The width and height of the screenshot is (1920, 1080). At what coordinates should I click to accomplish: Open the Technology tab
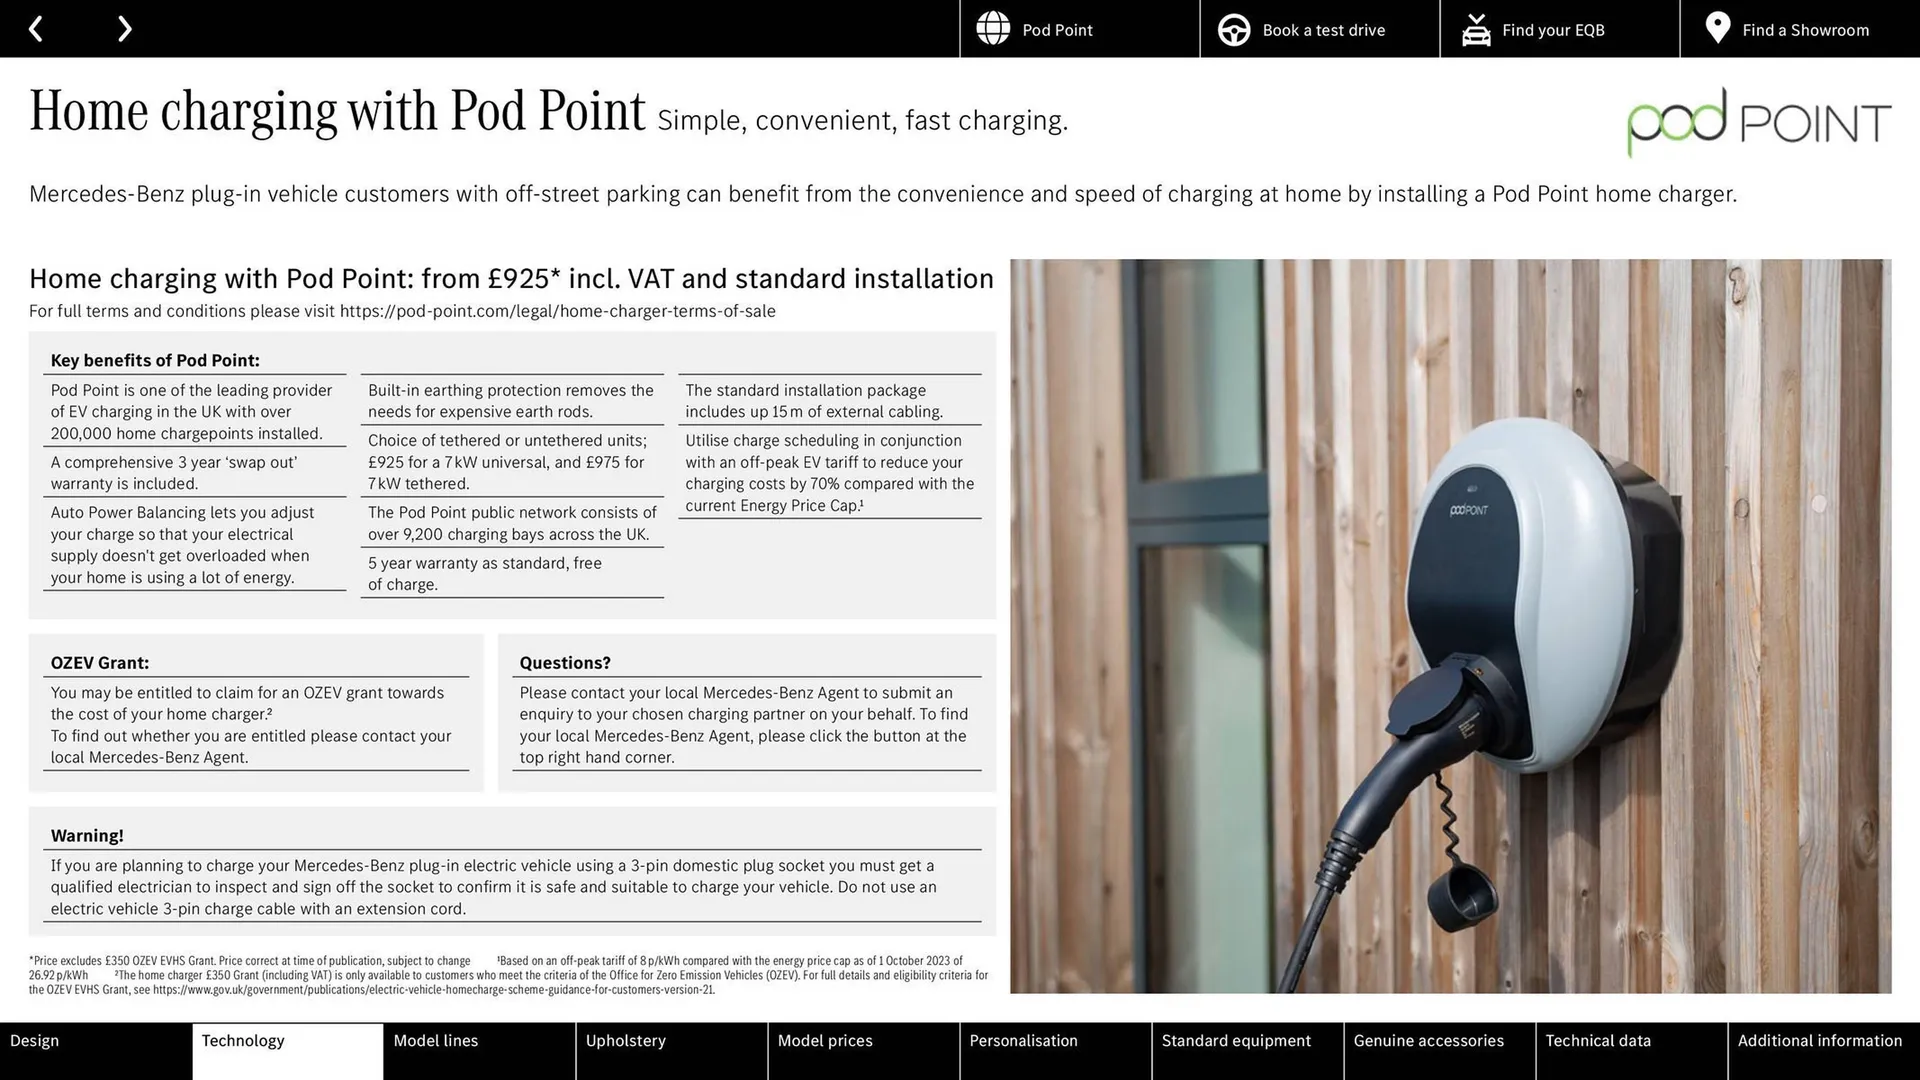[243, 1042]
